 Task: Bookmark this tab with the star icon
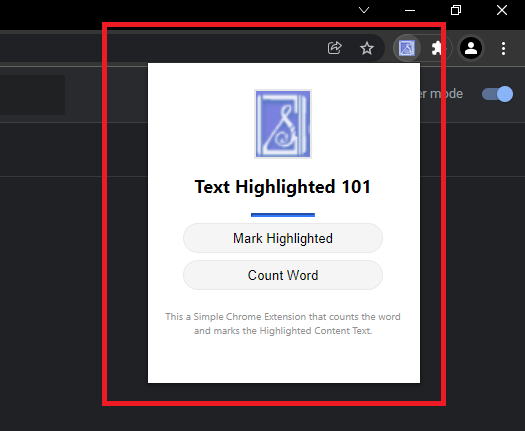click(367, 48)
